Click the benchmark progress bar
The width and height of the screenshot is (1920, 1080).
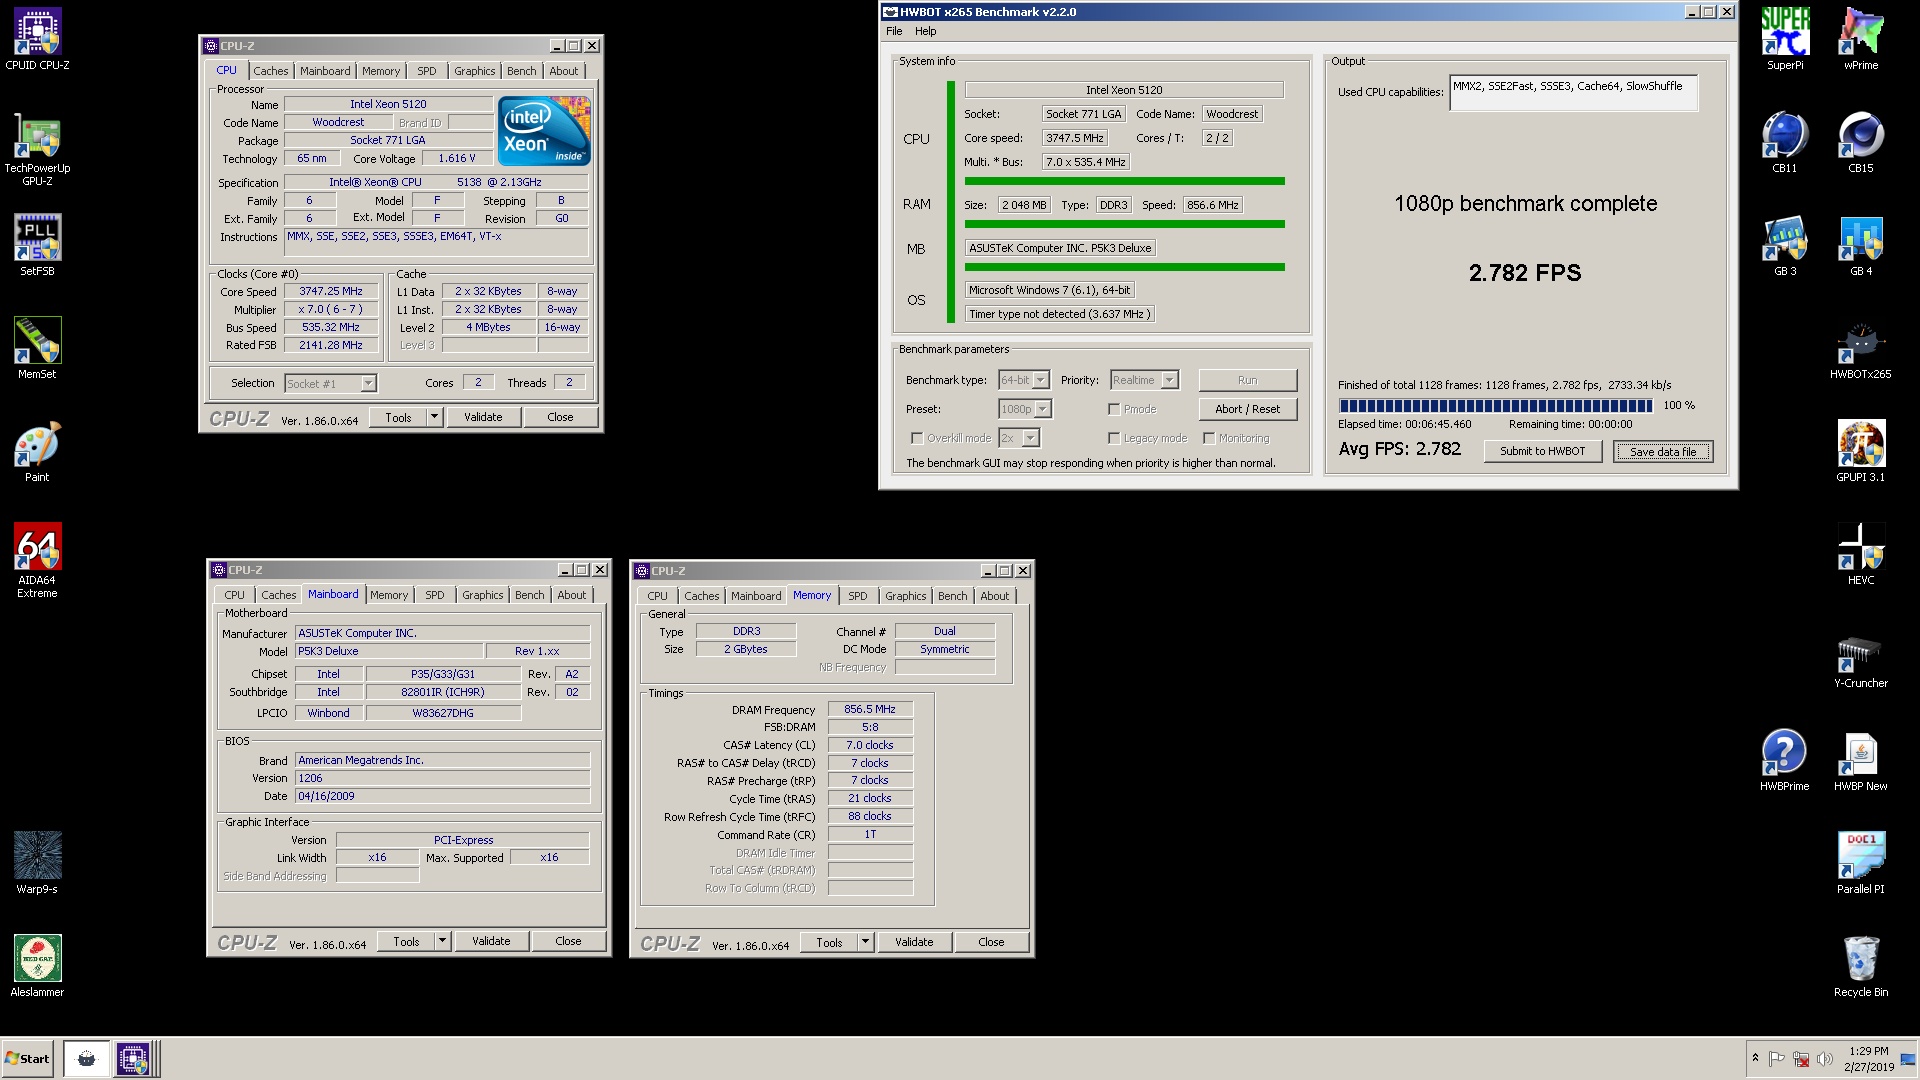(x=1496, y=406)
